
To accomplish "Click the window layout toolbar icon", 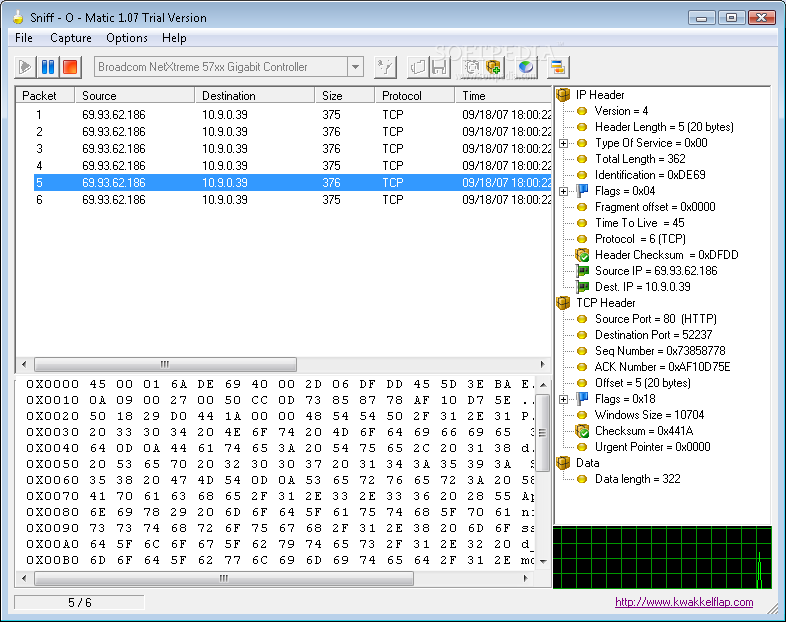I will [557, 67].
